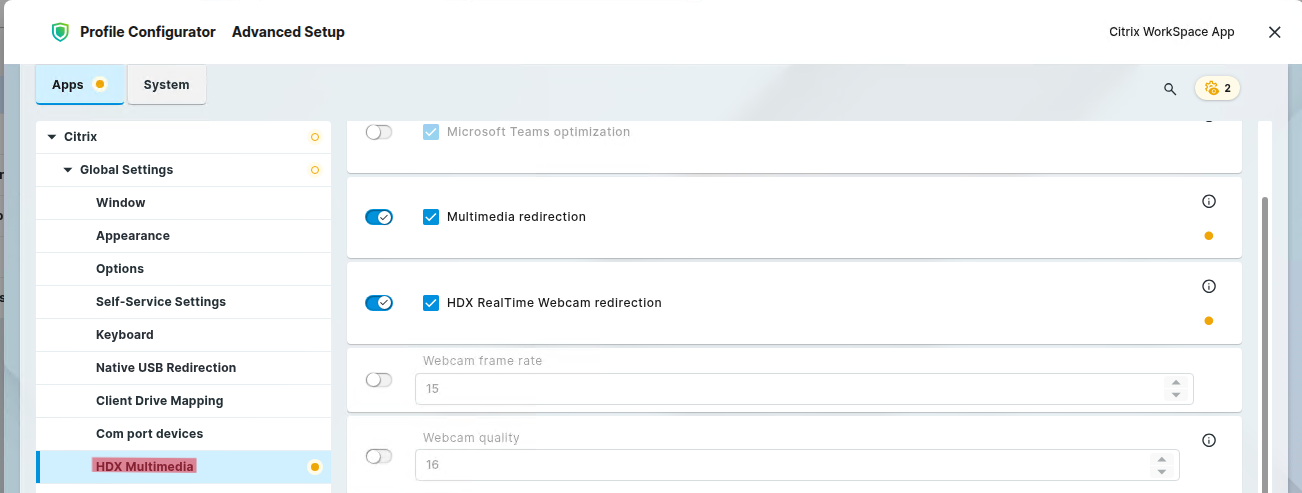Click orange change indicator for Multimedia redirection
The height and width of the screenshot is (493, 1302).
click(x=1208, y=236)
